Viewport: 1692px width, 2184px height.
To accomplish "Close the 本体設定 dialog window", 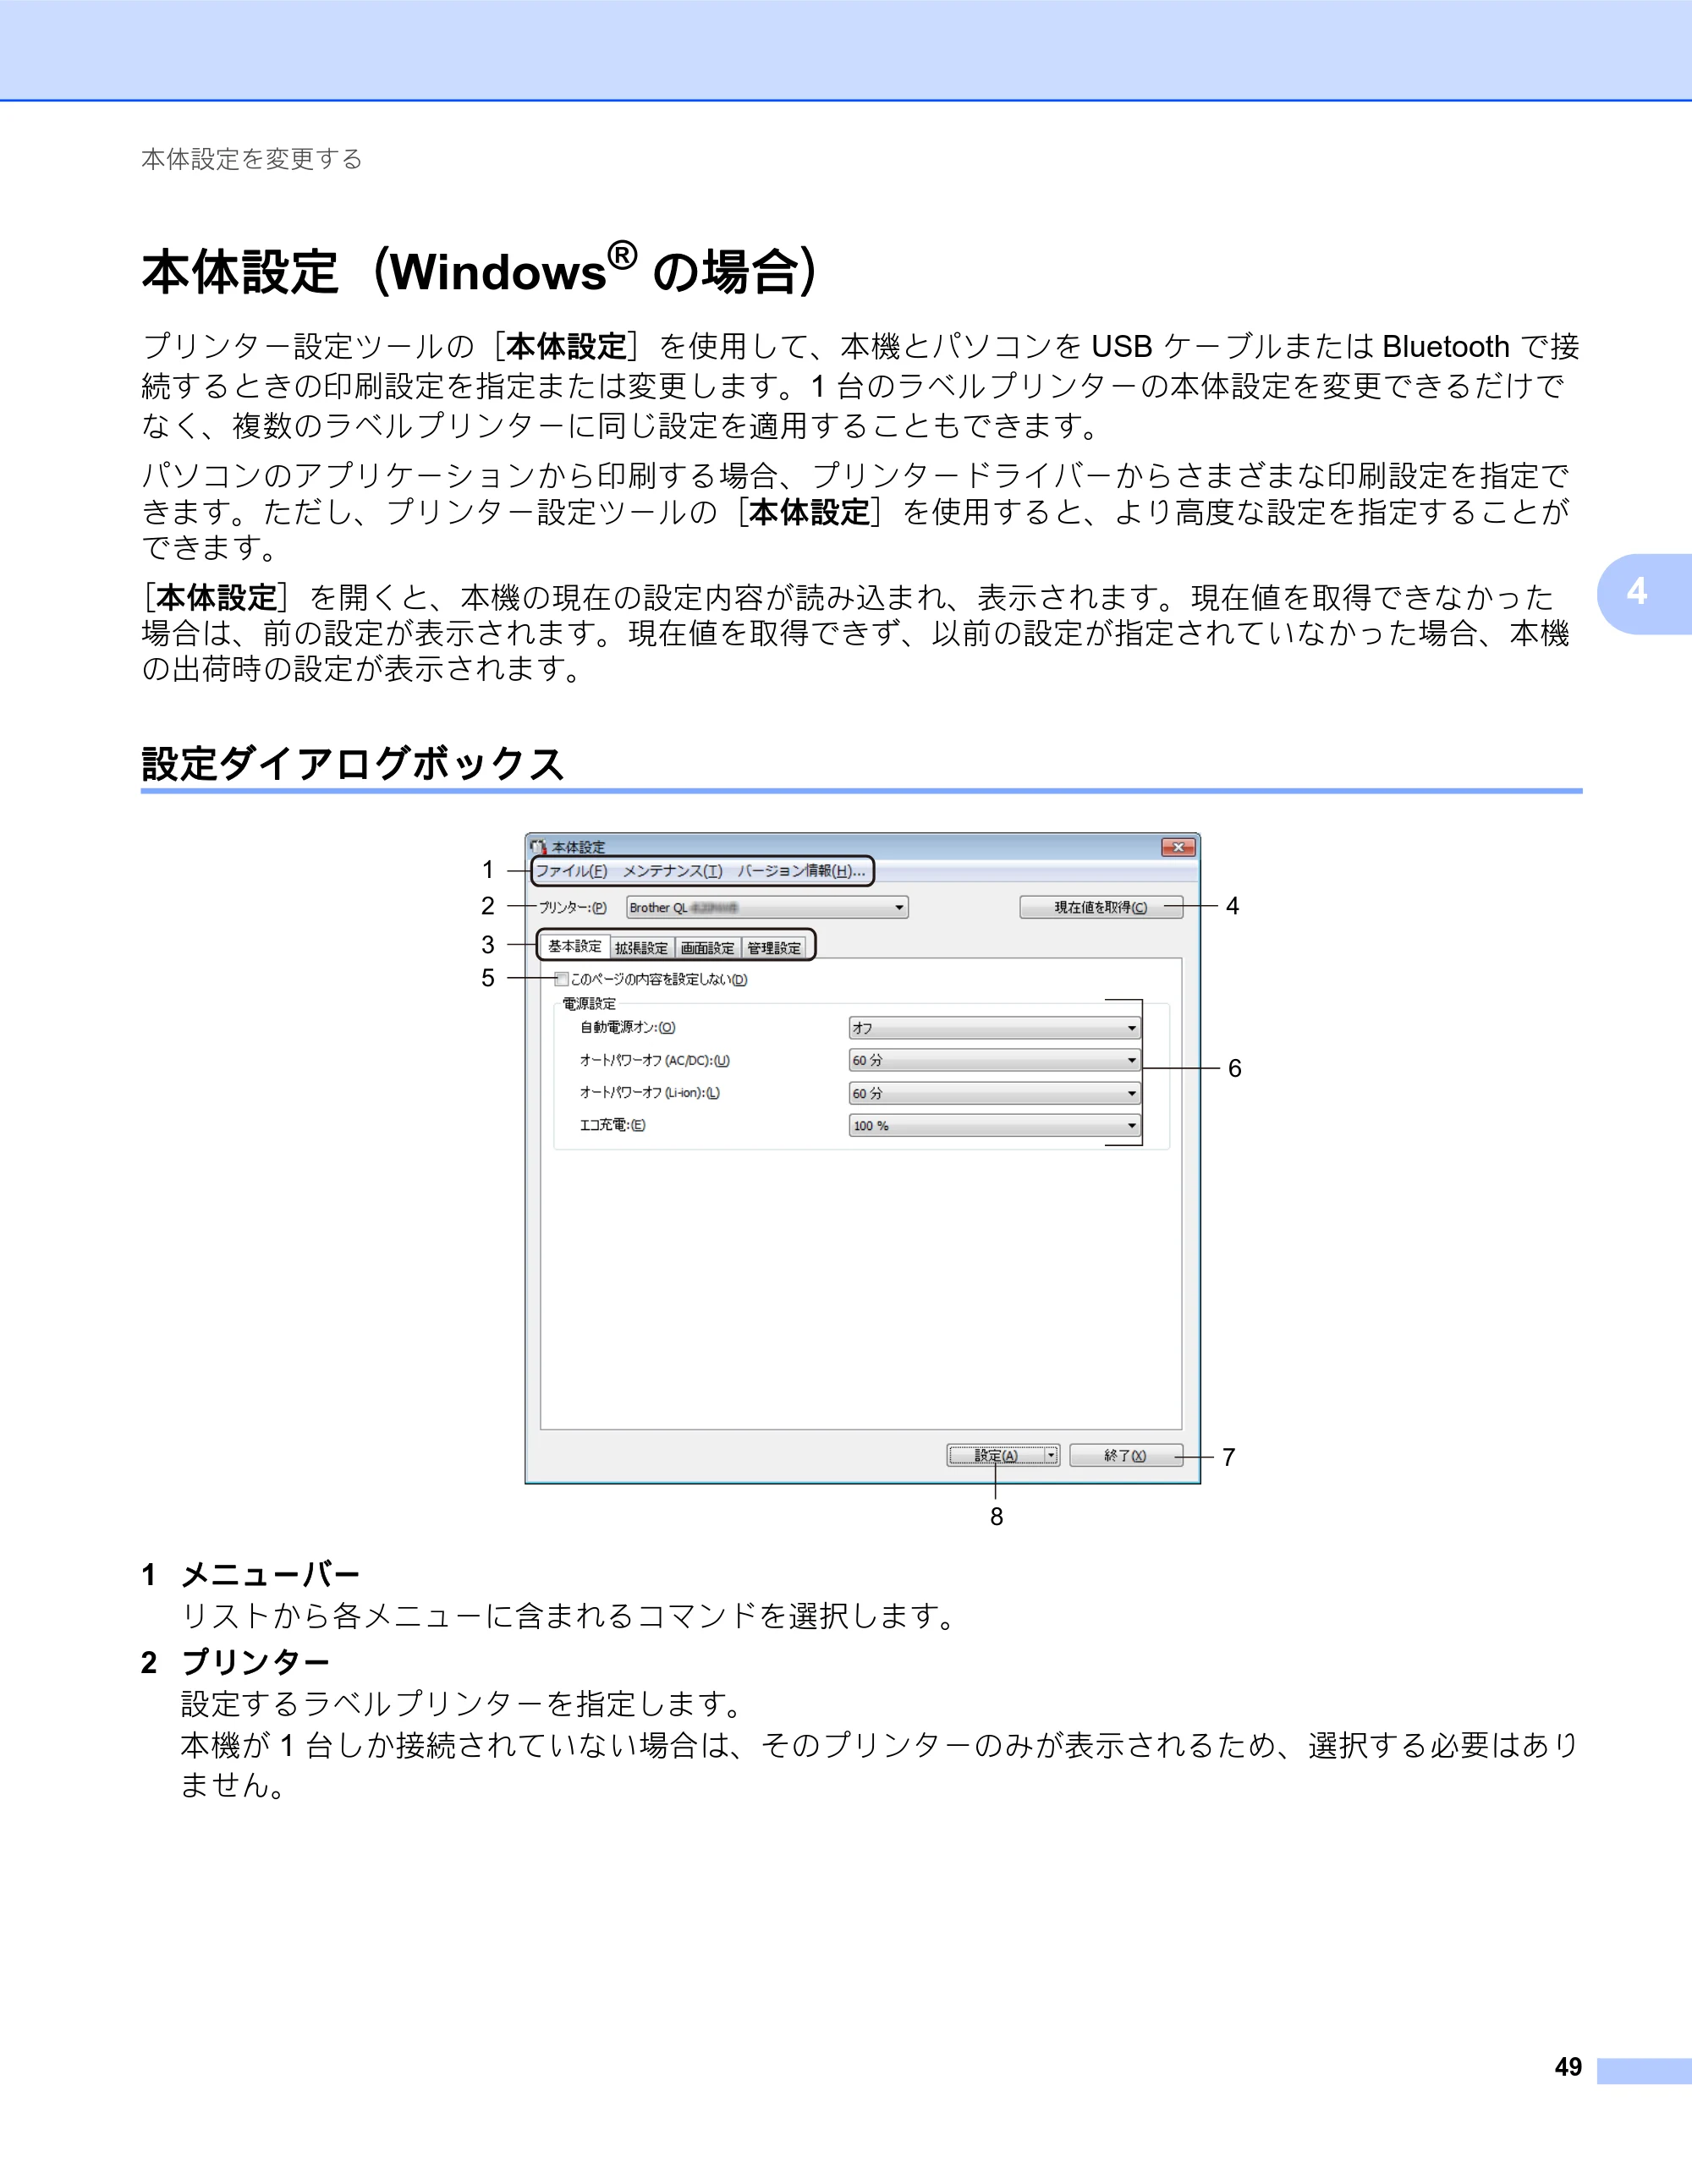I will (1178, 847).
